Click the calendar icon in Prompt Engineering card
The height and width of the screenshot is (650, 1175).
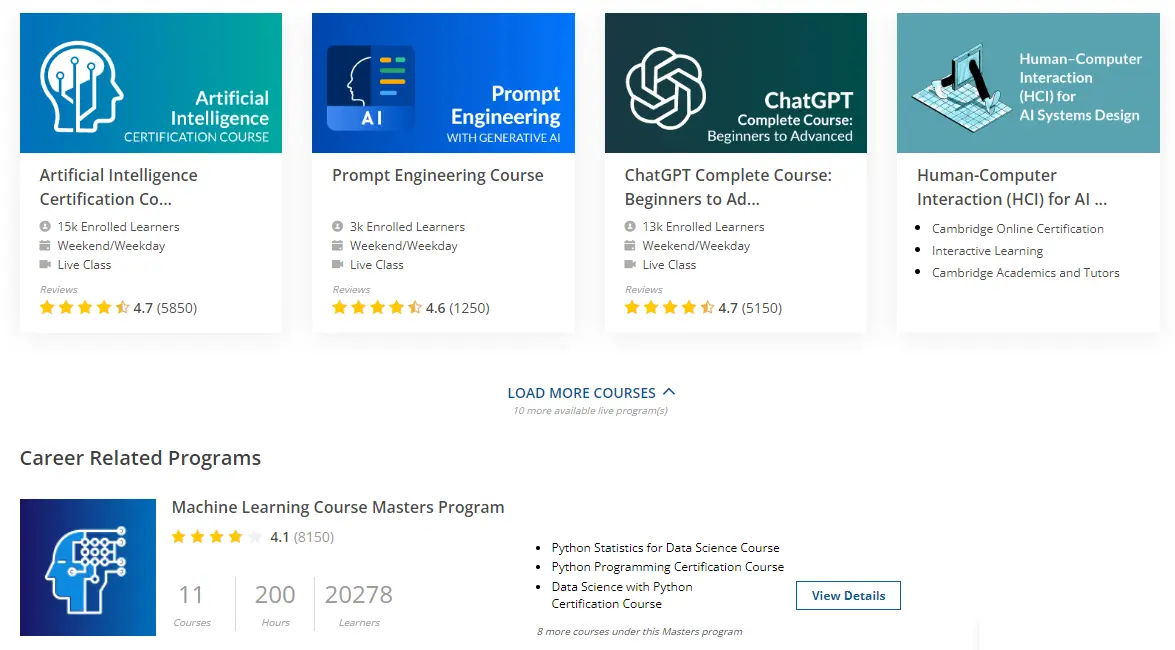(x=337, y=245)
